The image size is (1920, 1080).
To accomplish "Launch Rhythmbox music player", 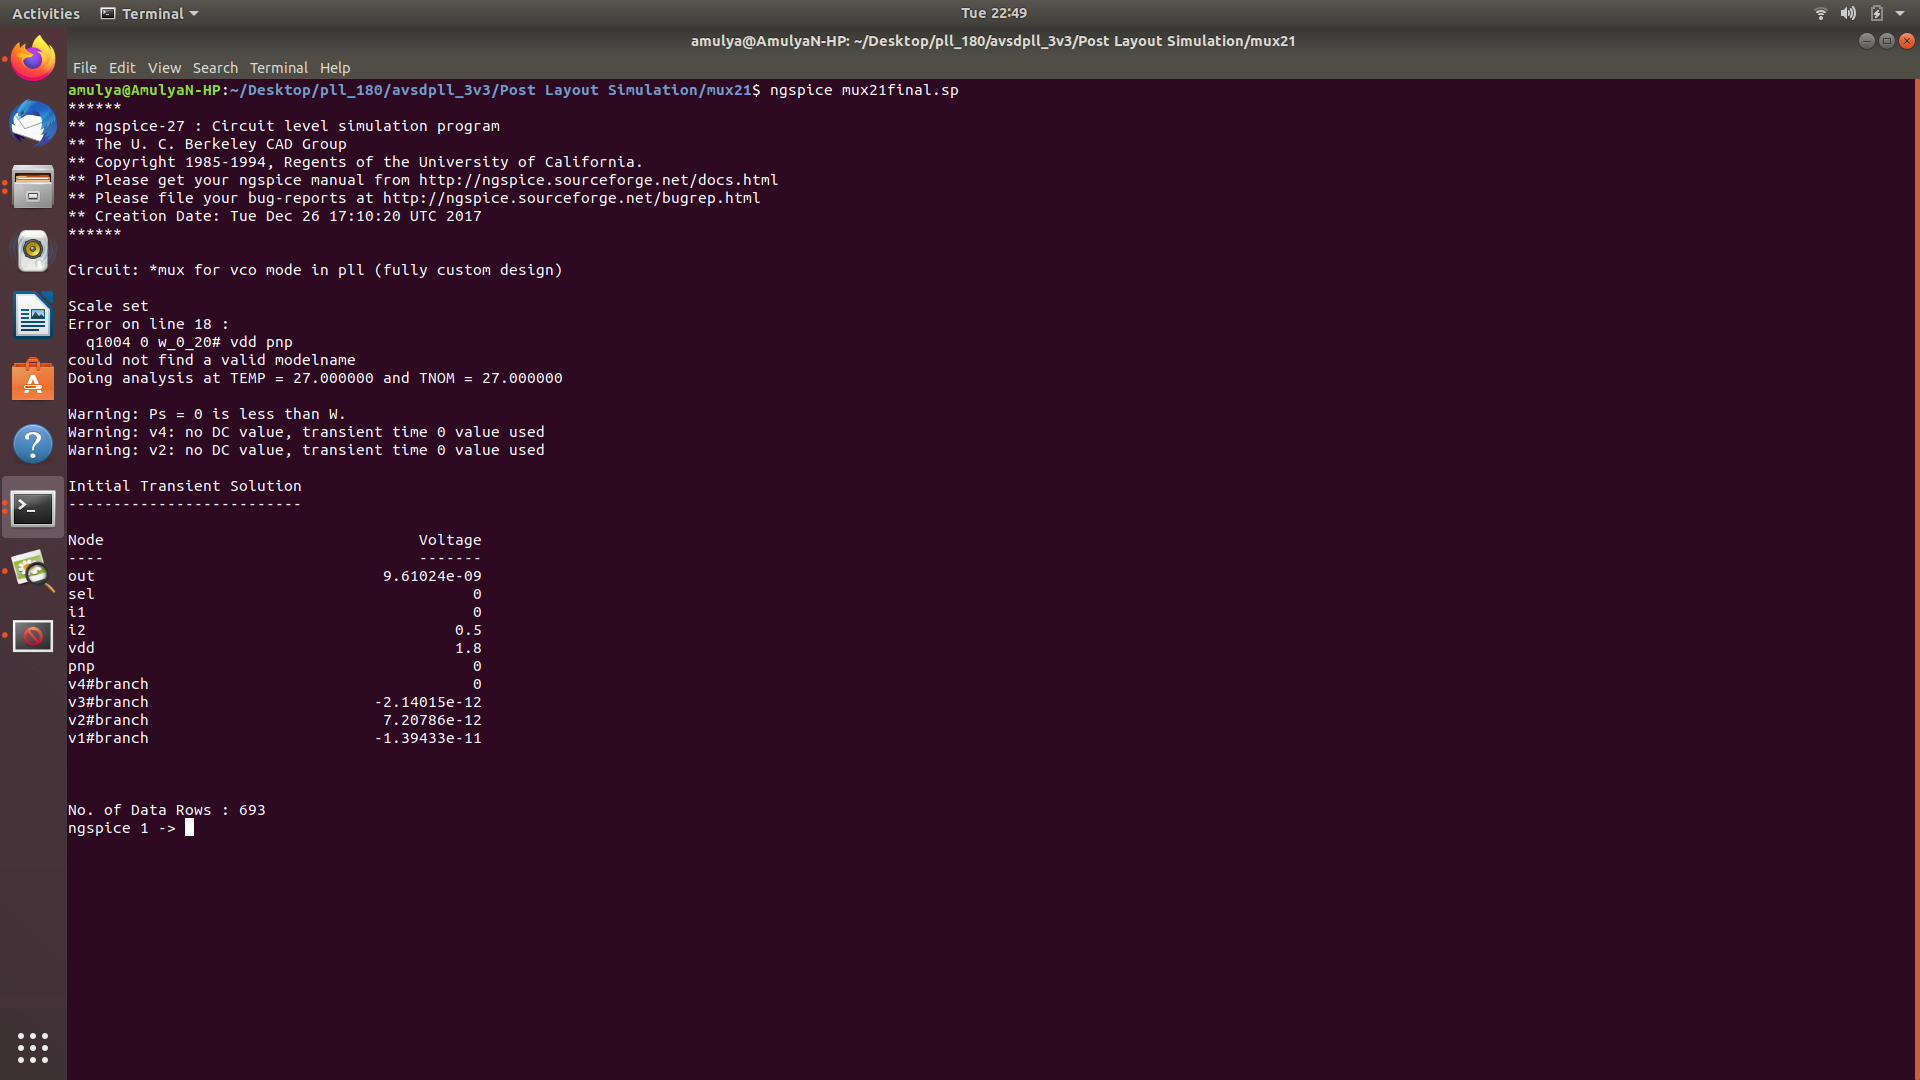I will 33,251.
